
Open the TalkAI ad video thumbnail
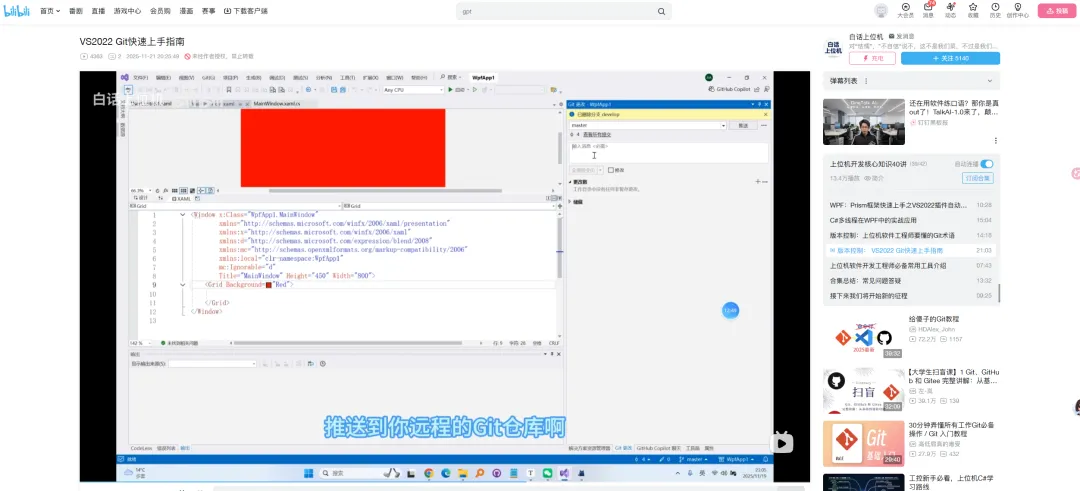[x=864, y=122]
